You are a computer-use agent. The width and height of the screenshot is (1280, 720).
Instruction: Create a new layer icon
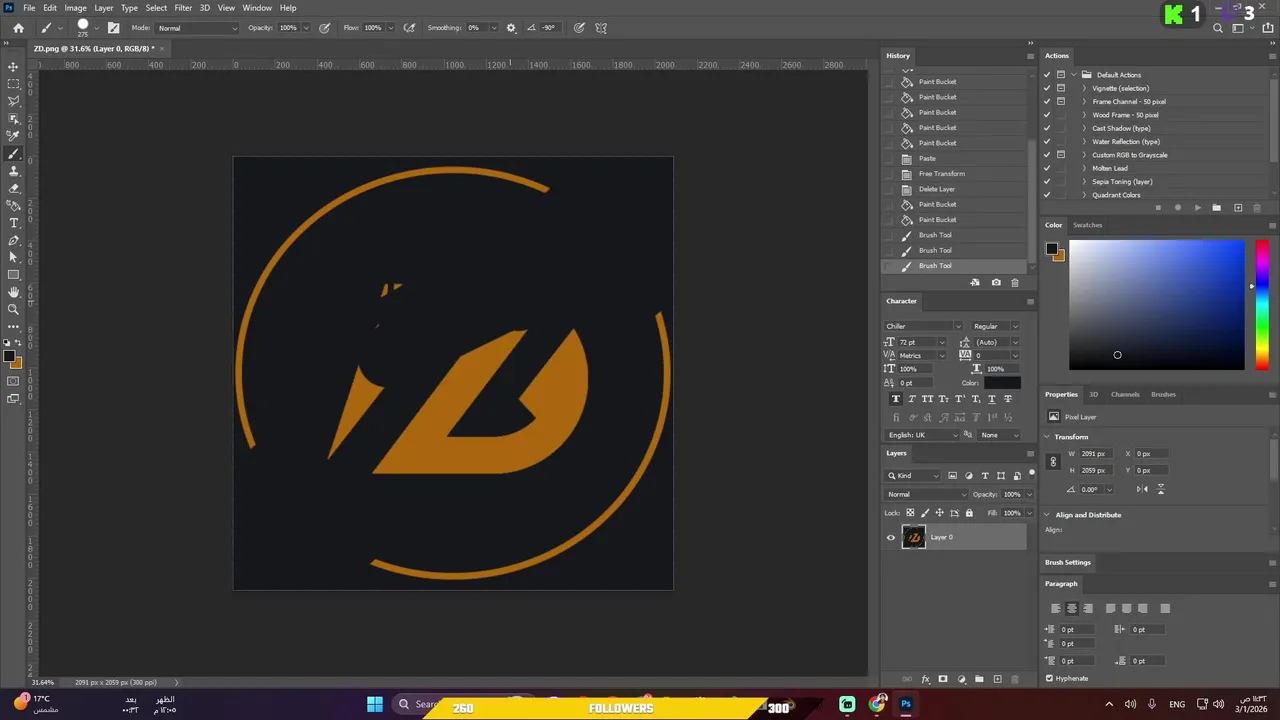[997, 679]
